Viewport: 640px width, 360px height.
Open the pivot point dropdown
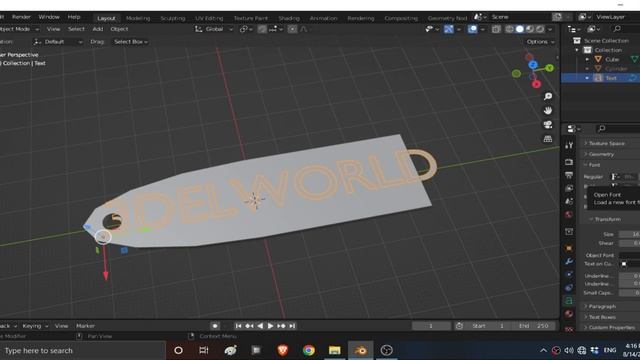[246, 29]
